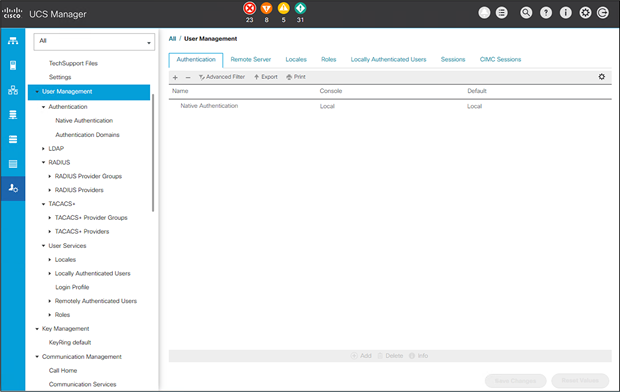Open the Storage navigation icon in sidebar
Image resolution: width=620 pixels, height=392 pixels.
pos(13,164)
